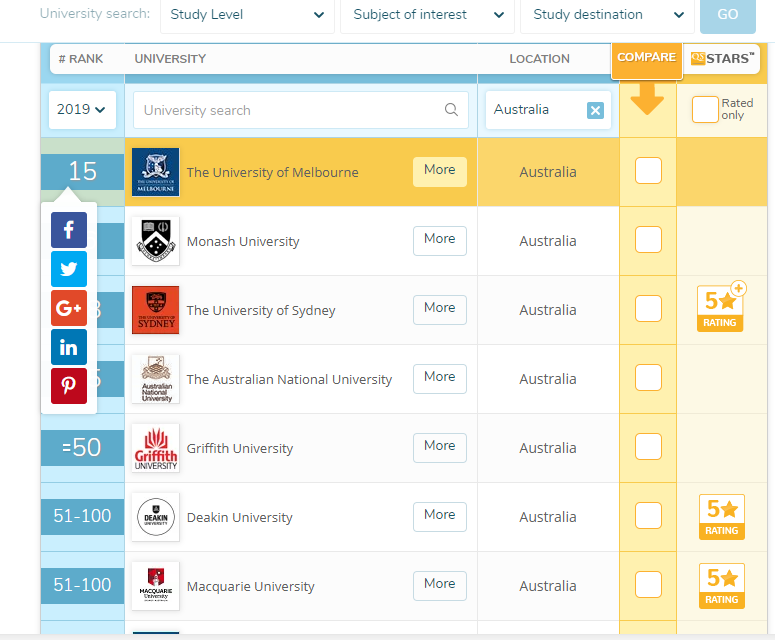775x640 pixels.
Task: View Deakin's 5 star rating badge
Action: (722, 517)
